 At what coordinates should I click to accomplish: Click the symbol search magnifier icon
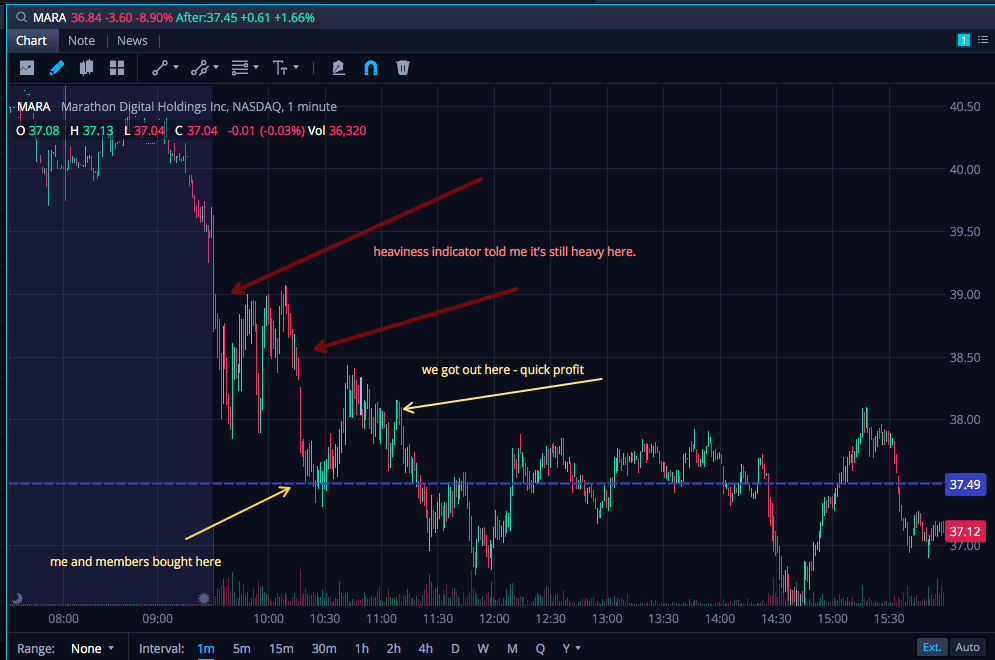pyautogui.click(x=22, y=17)
